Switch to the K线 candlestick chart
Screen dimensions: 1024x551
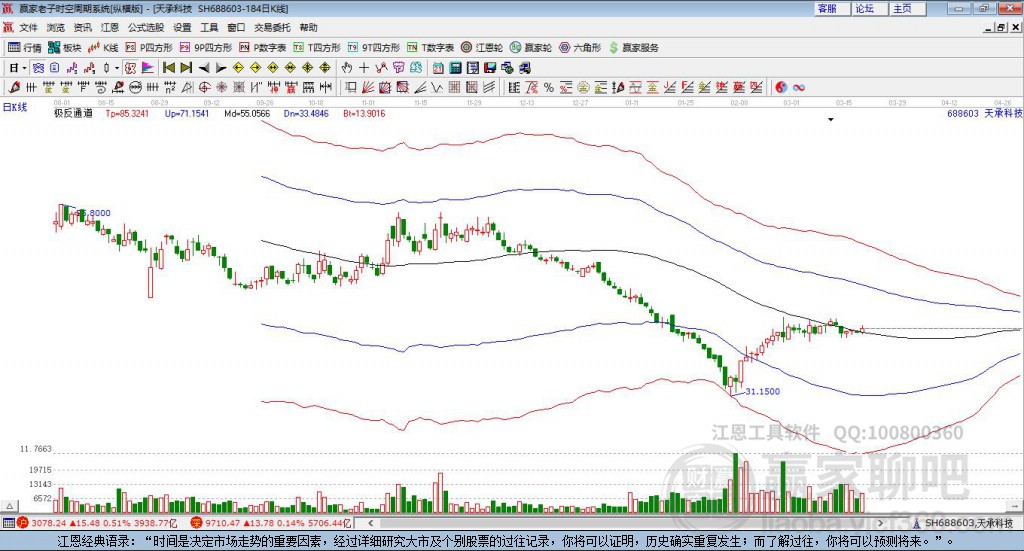click(103, 48)
